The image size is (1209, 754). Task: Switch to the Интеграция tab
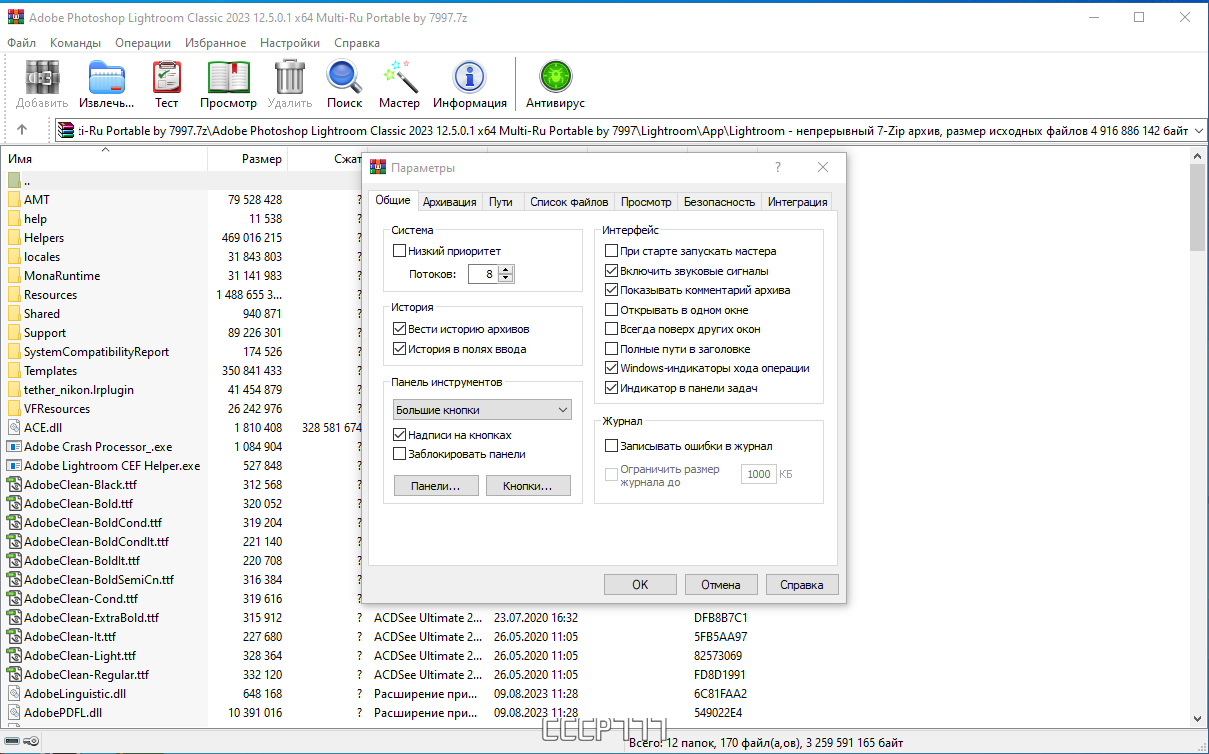(797, 202)
